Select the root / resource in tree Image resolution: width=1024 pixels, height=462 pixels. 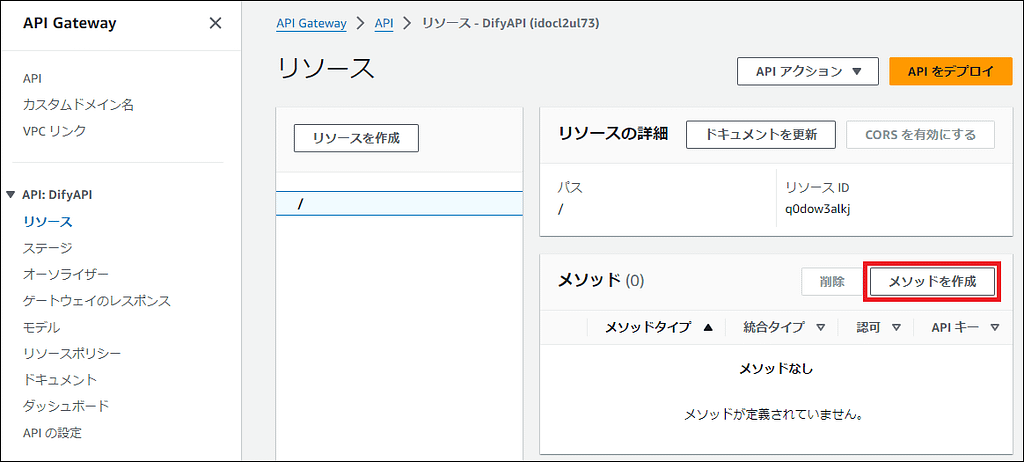coord(300,204)
